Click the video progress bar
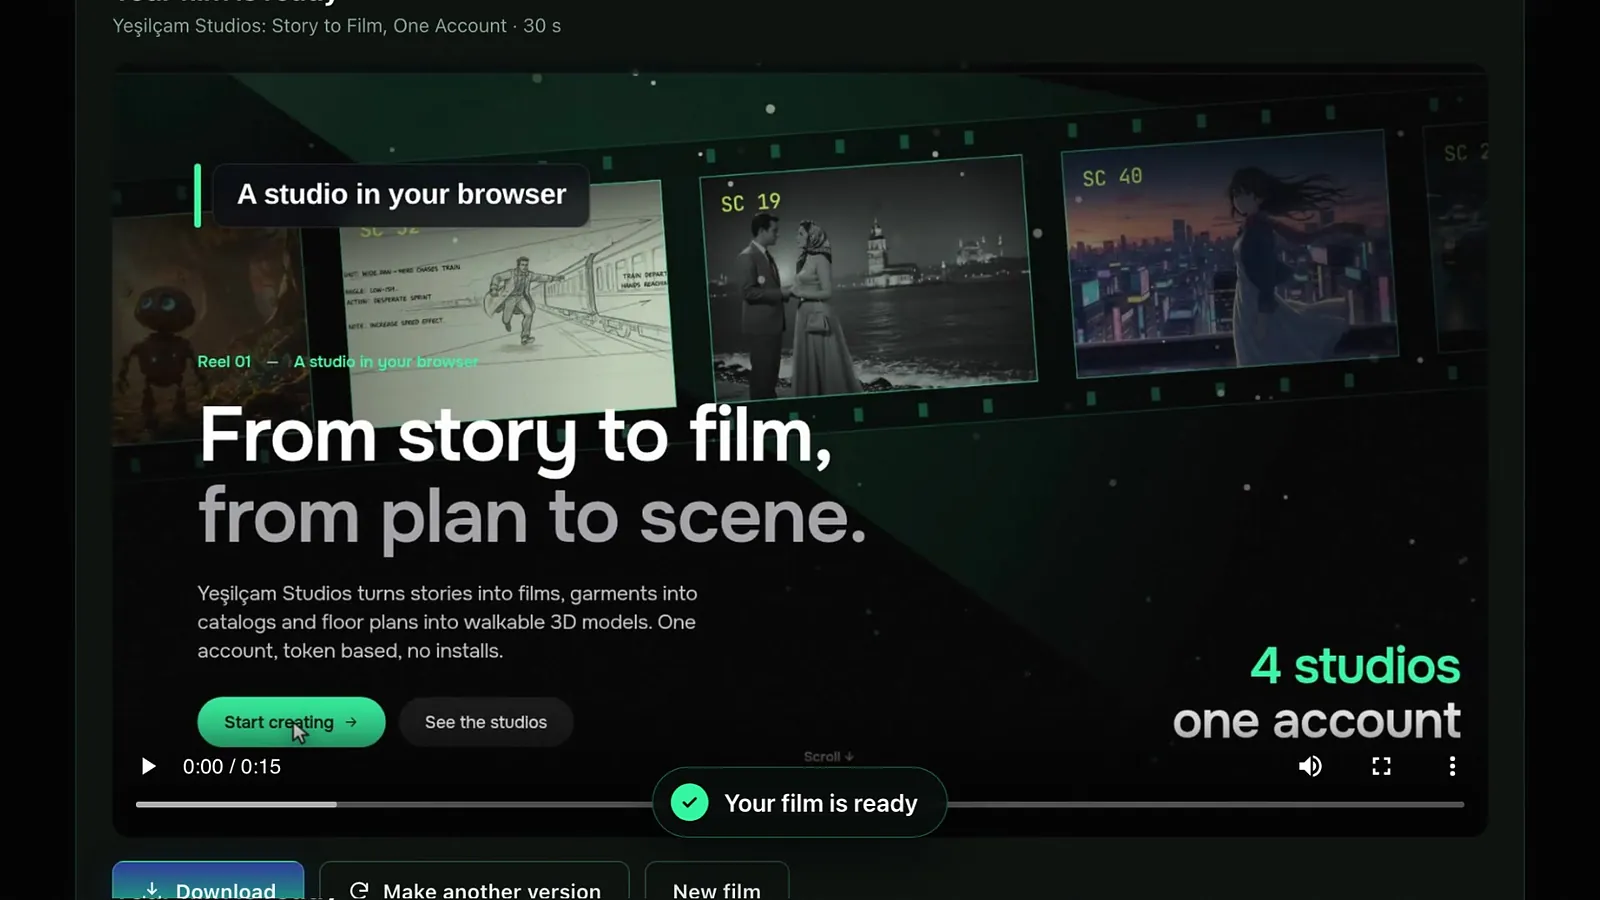Screen dimensions: 1600x900 pyautogui.click(x=800, y=804)
